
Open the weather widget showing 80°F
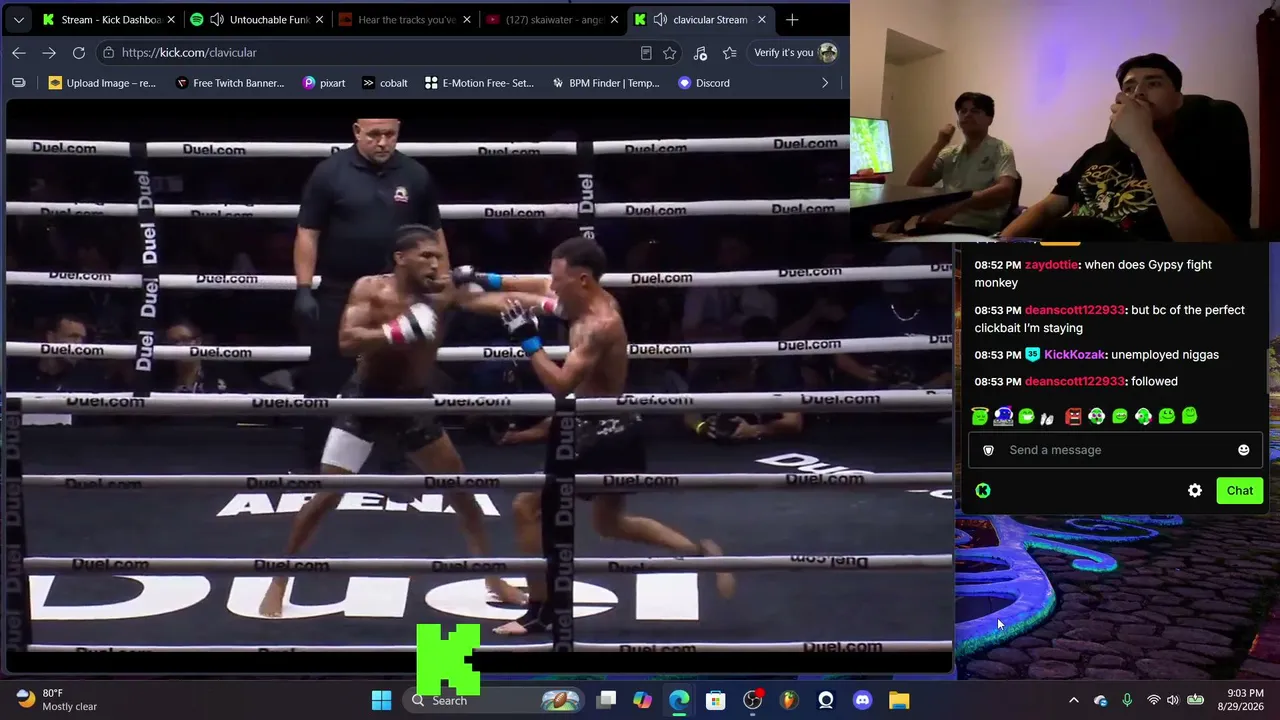click(58, 700)
